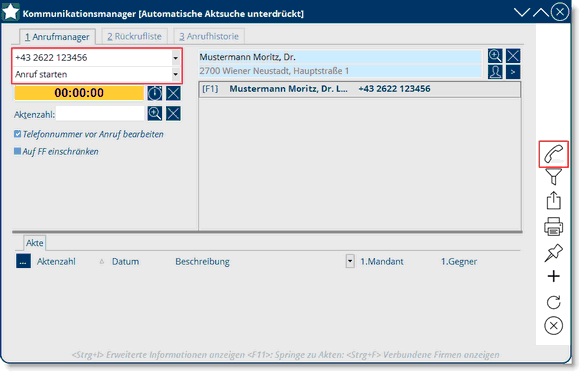Image resolution: width=581 pixels, height=373 pixels.
Task: Click the '...' button left of Aktenzahl column
Action: (23, 261)
